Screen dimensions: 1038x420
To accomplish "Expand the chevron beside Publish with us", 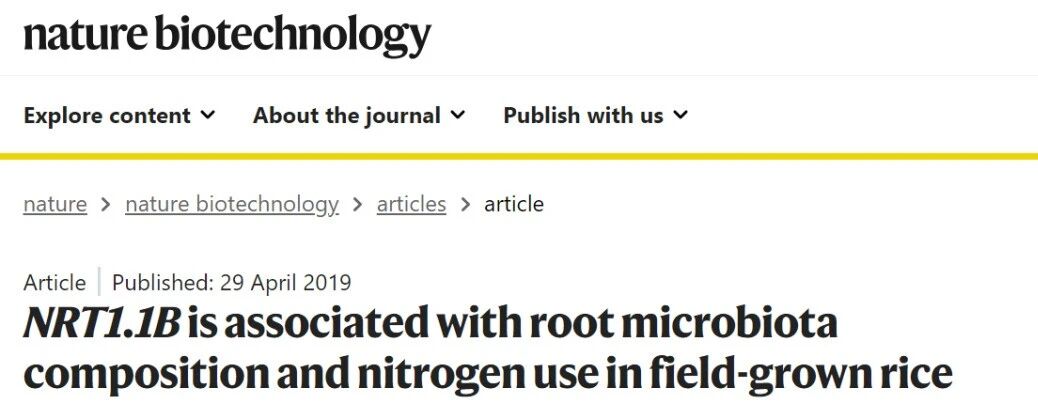I will [681, 115].
